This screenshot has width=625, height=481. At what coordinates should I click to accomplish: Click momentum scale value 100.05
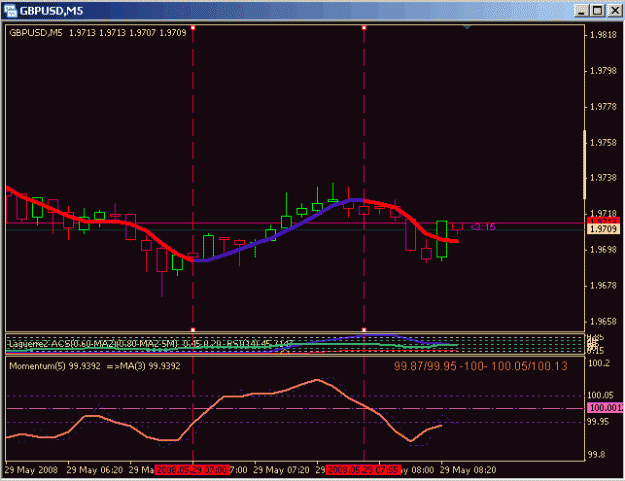point(601,395)
